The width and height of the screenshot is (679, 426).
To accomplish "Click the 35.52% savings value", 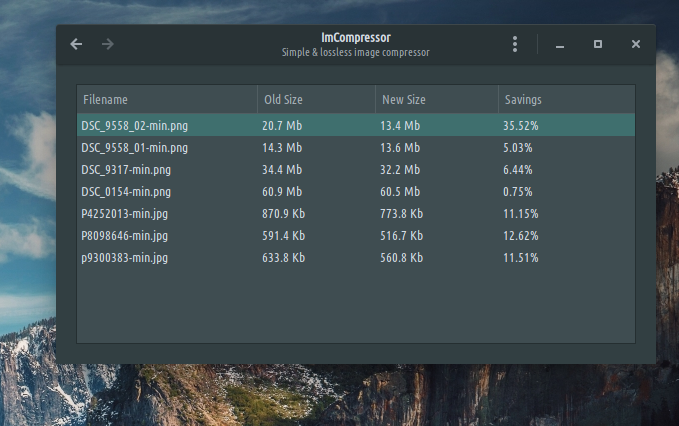I will (521, 126).
